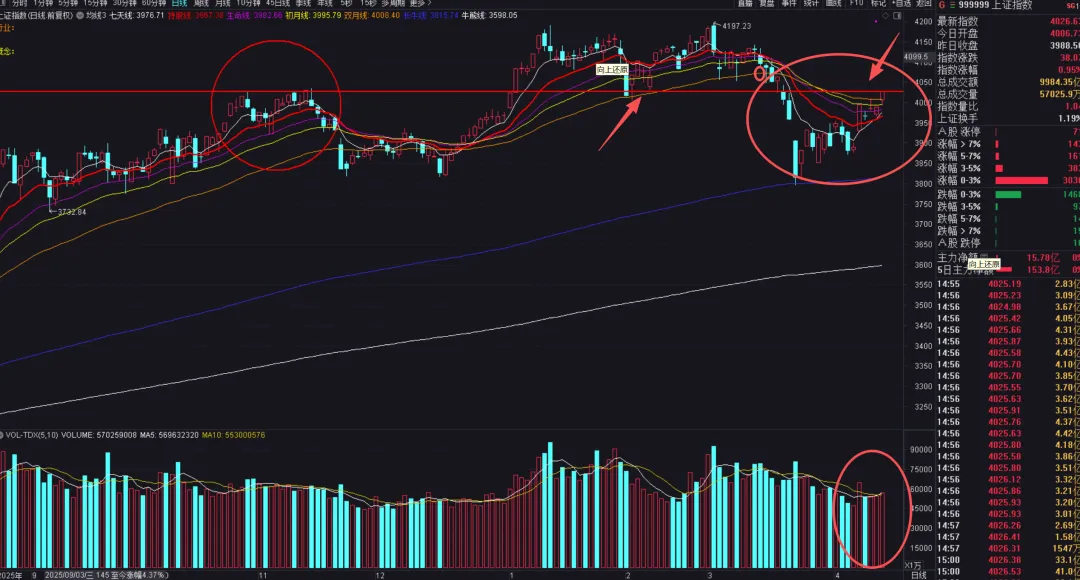Click the 跌幅 0-3% distribution row
Screen dimensions: 1080x580
[1008, 194]
